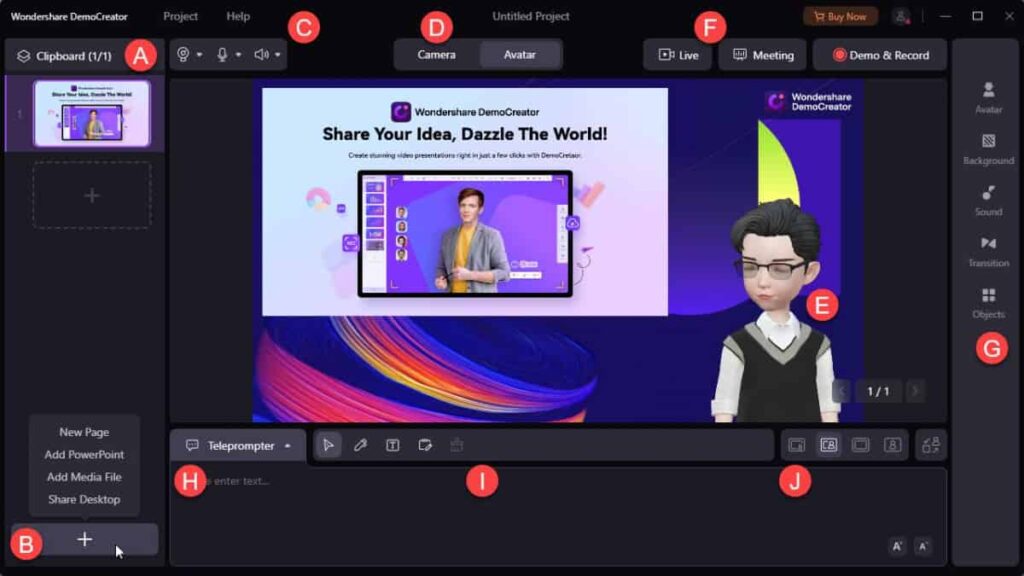Increase teleprompter font size
Screen dimensions: 1024x576
(x=897, y=546)
